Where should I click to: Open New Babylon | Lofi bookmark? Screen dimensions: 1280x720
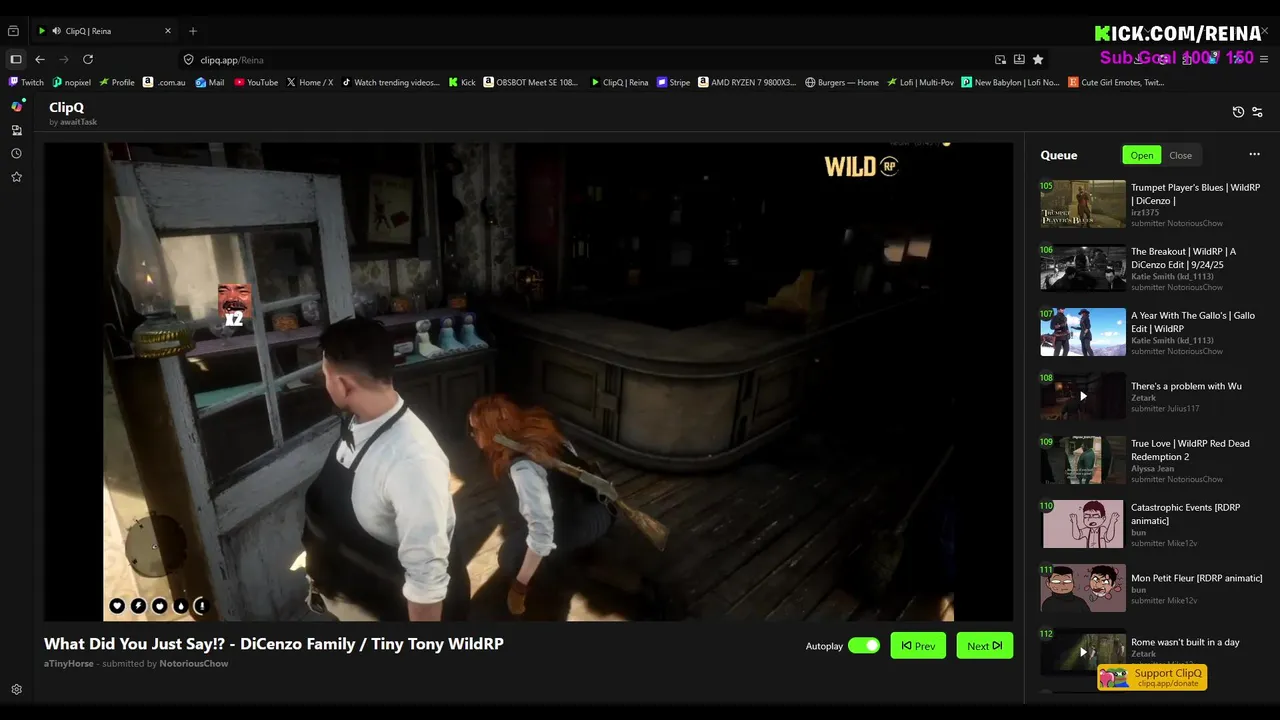point(1011,83)
